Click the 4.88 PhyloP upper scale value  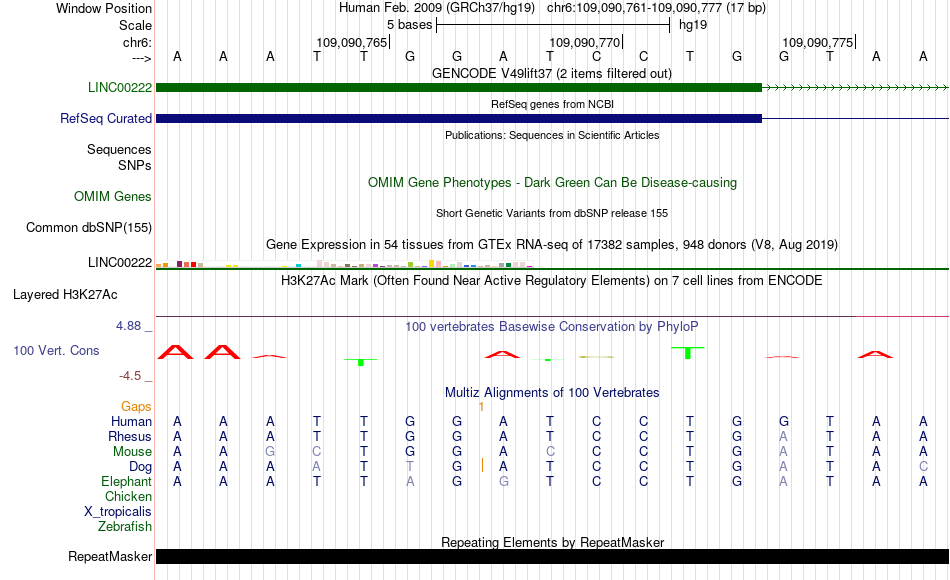128,326
